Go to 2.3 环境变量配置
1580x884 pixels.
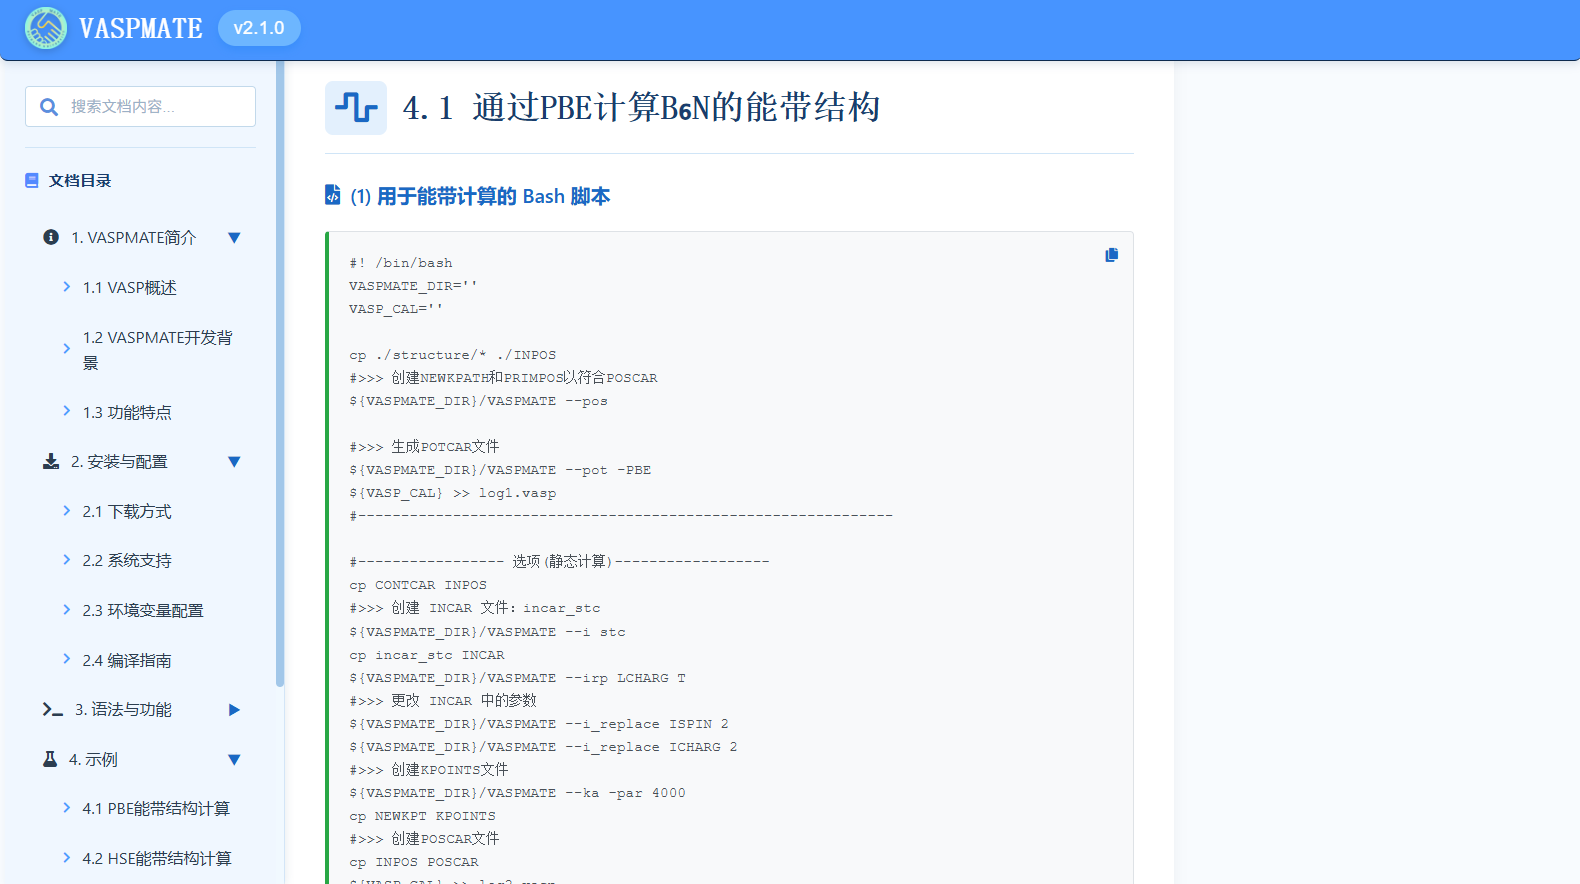click(x=142, y=611)
